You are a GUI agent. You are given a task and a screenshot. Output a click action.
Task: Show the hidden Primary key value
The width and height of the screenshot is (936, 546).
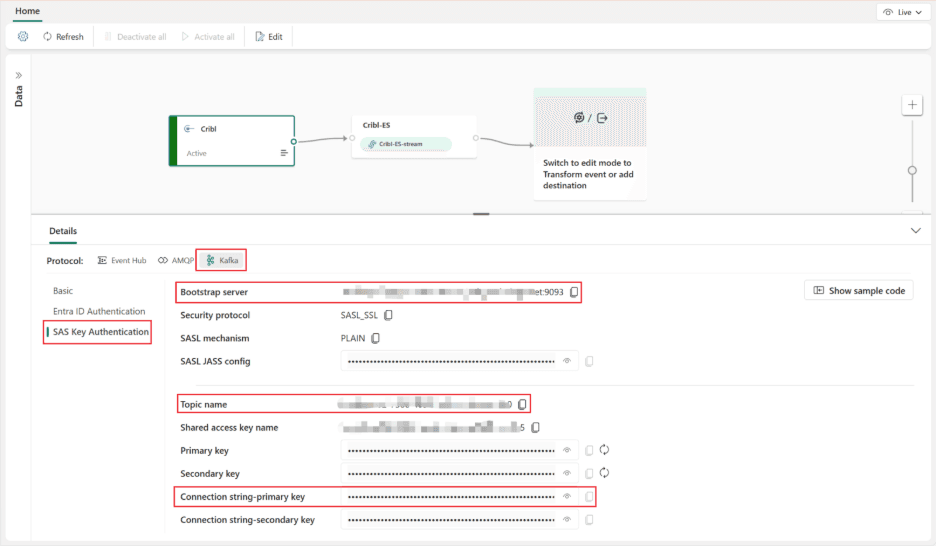567,450
